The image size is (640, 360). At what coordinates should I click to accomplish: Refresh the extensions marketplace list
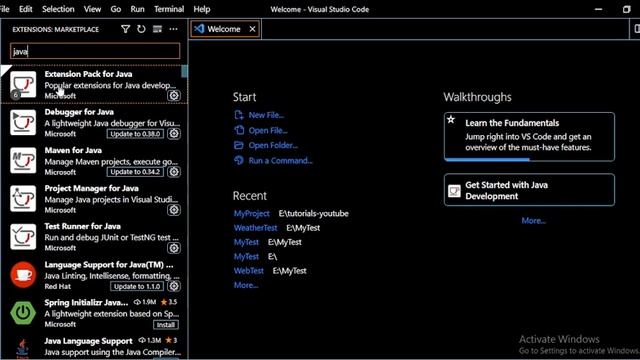pyautogui.click(x=141, y=29)
